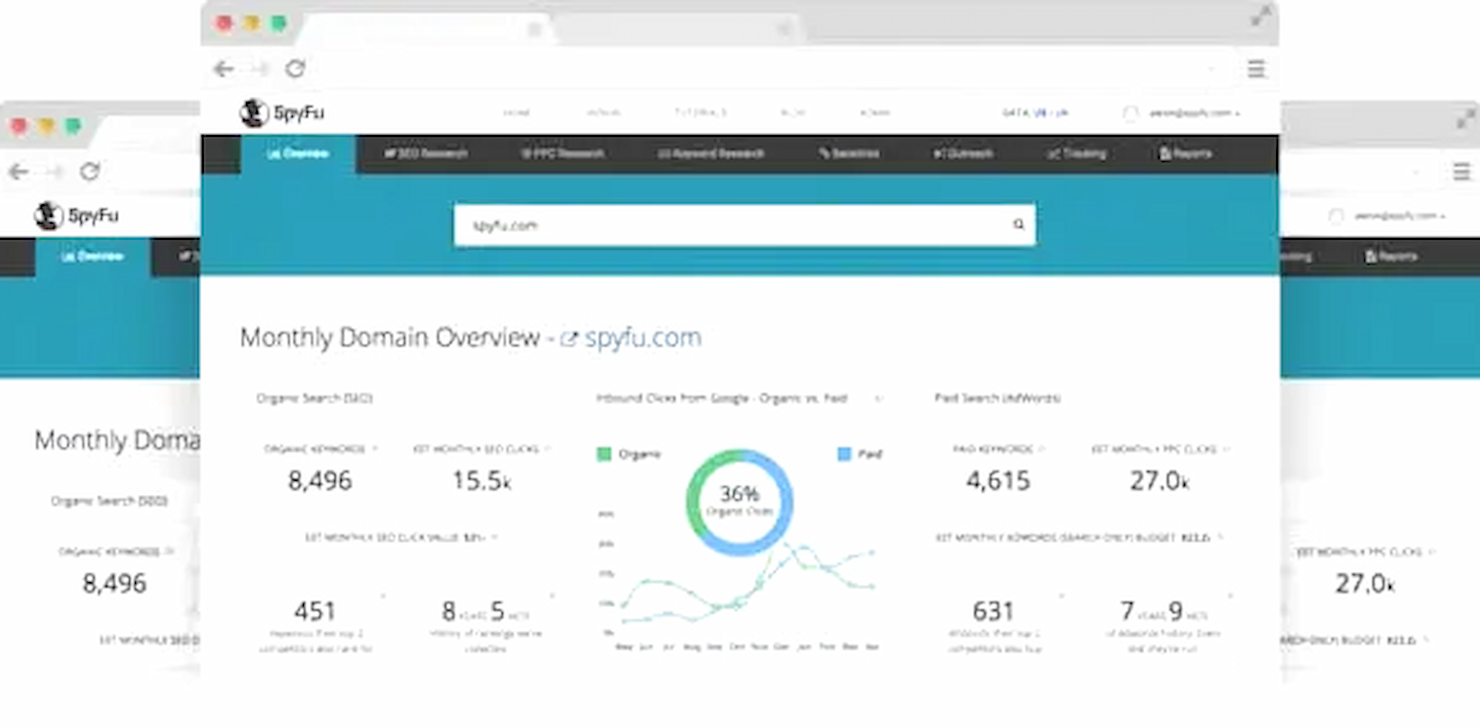Viewport: 1480px width, 727px height.
Task: Select the Overview tab in the front window
Action: click(x=298, y=154)
